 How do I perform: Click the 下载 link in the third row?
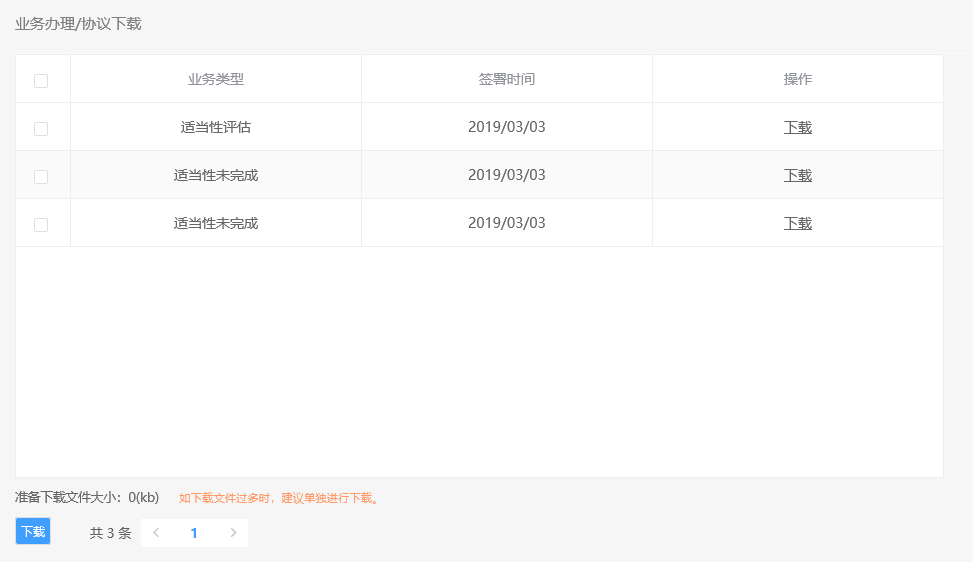coord(797,224)
